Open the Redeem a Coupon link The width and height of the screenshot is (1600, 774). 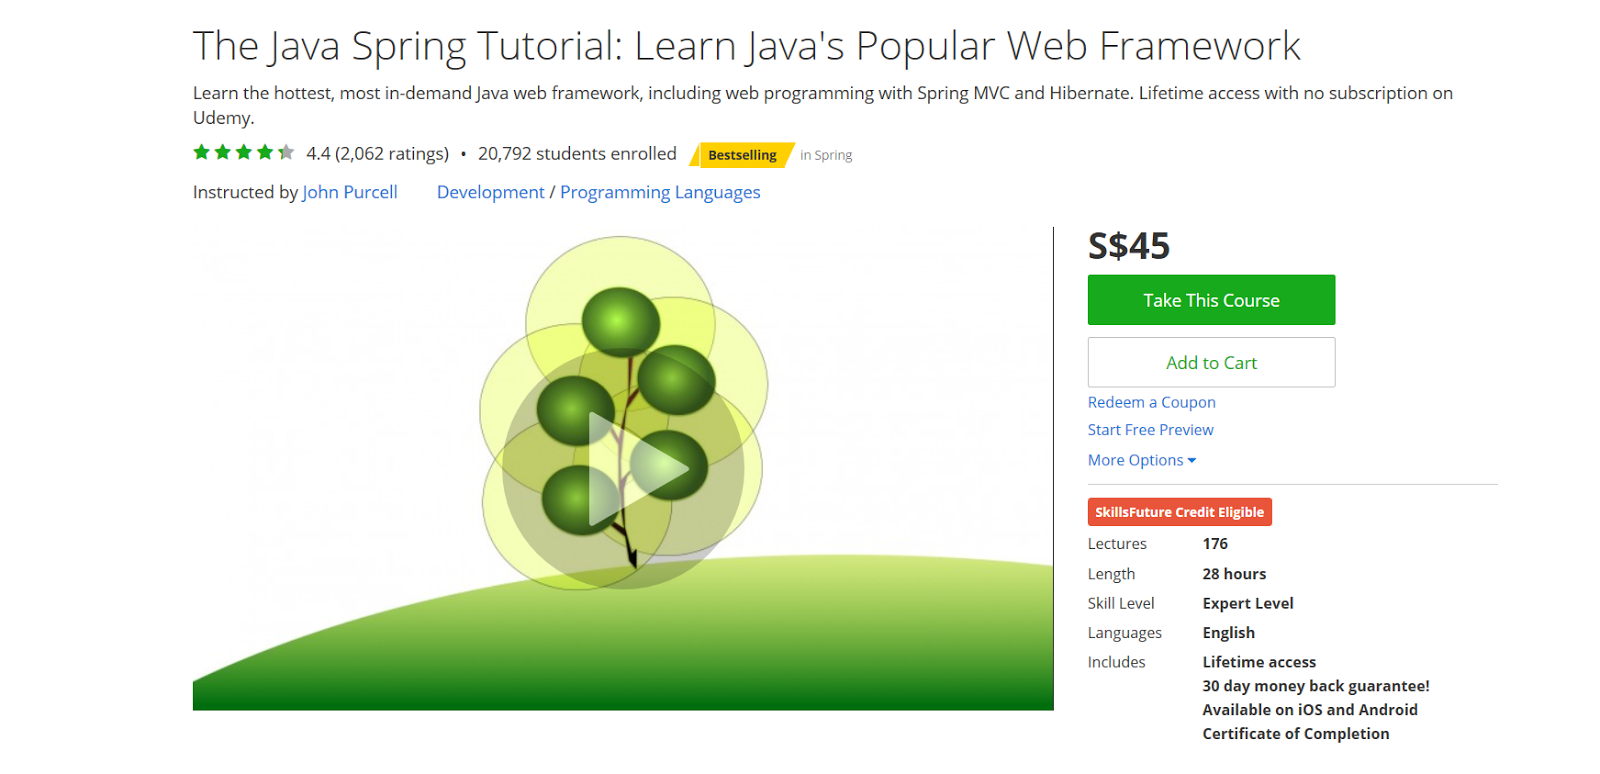click(1151, 402)
